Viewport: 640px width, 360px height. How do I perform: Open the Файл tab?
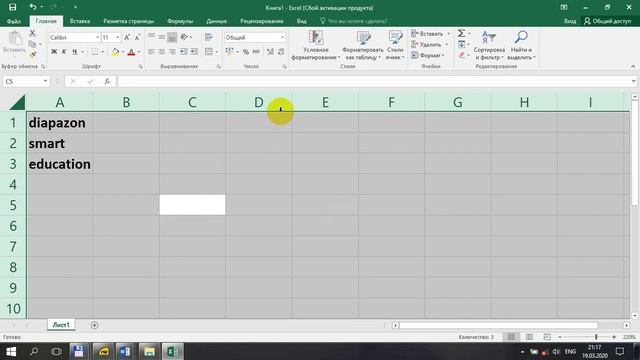click(x=14, y=21)
